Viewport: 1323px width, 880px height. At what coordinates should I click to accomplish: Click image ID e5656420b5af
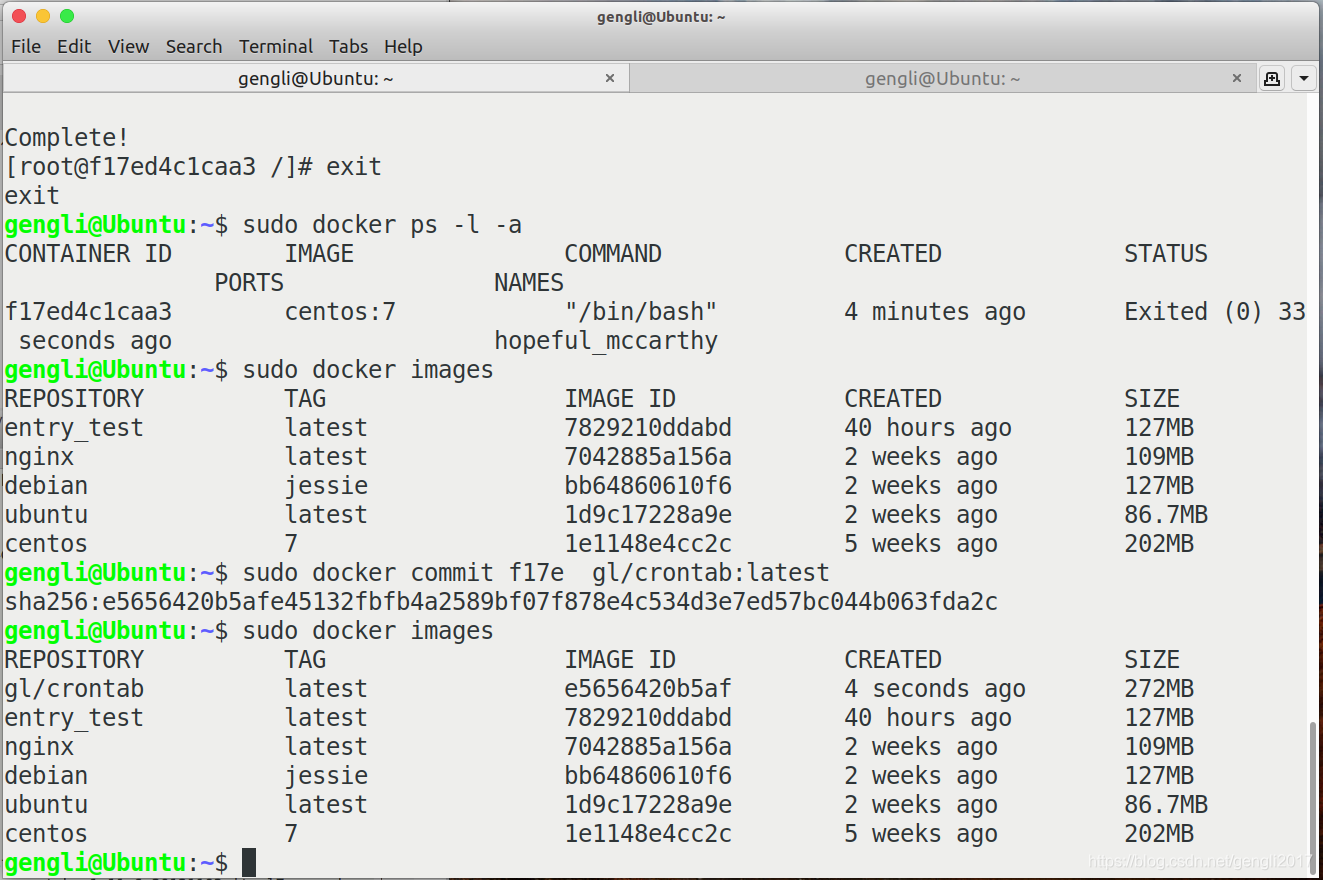click(x=648, y=689)
